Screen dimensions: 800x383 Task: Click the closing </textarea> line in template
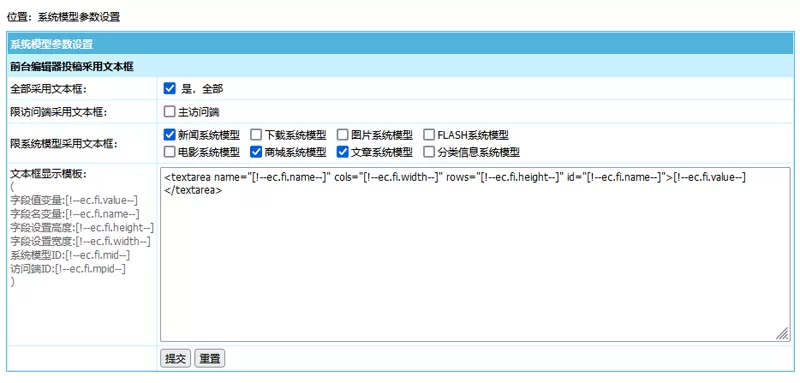tap(193, 190)
